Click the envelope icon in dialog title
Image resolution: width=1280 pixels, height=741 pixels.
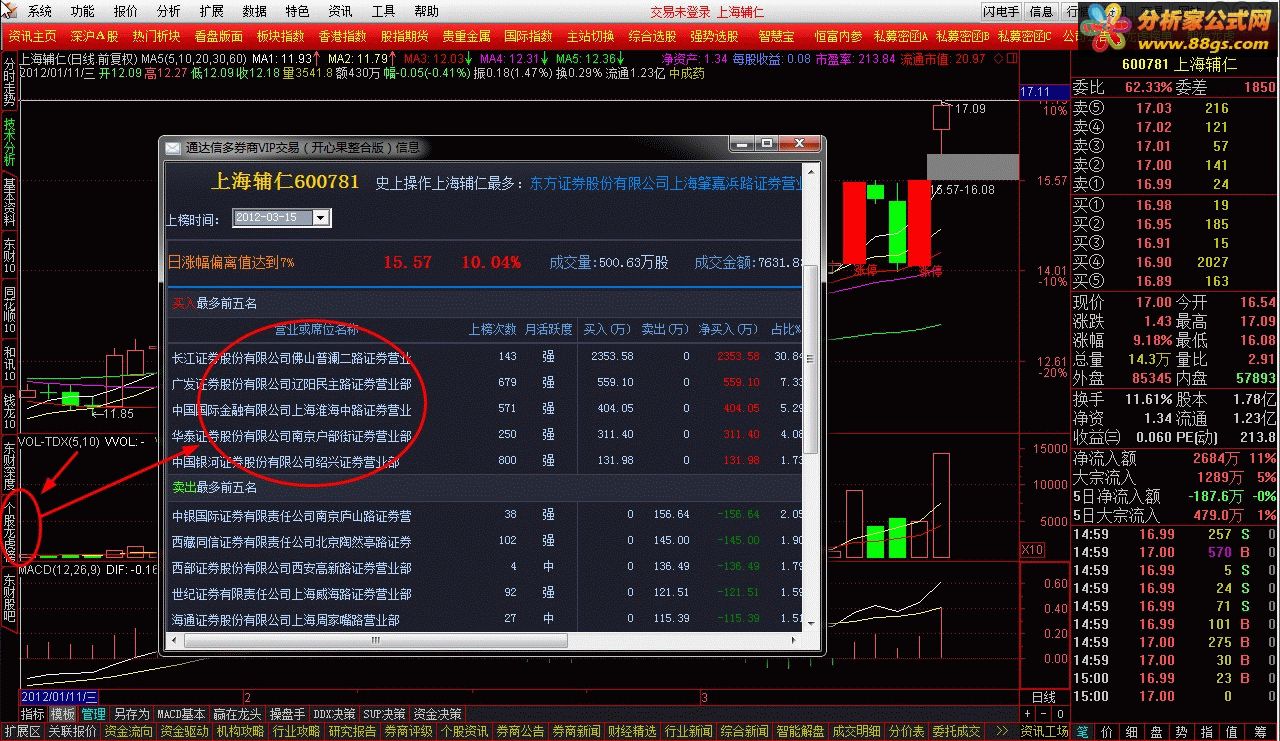click(x=174, y=147)
